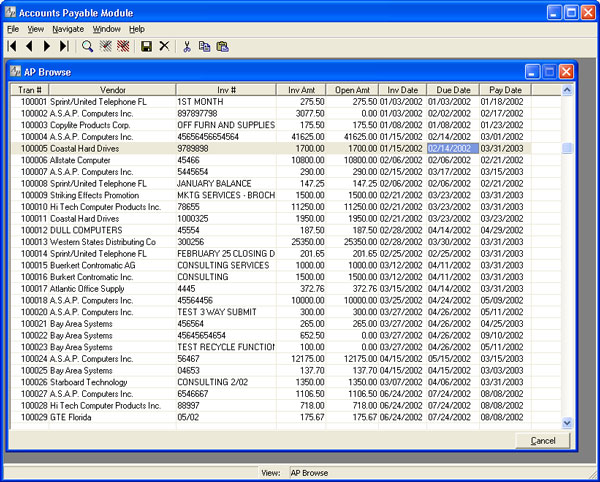Cut with the scissors icon
The height and width of the screenshot is (482, 600).
[x=187, y=46]
